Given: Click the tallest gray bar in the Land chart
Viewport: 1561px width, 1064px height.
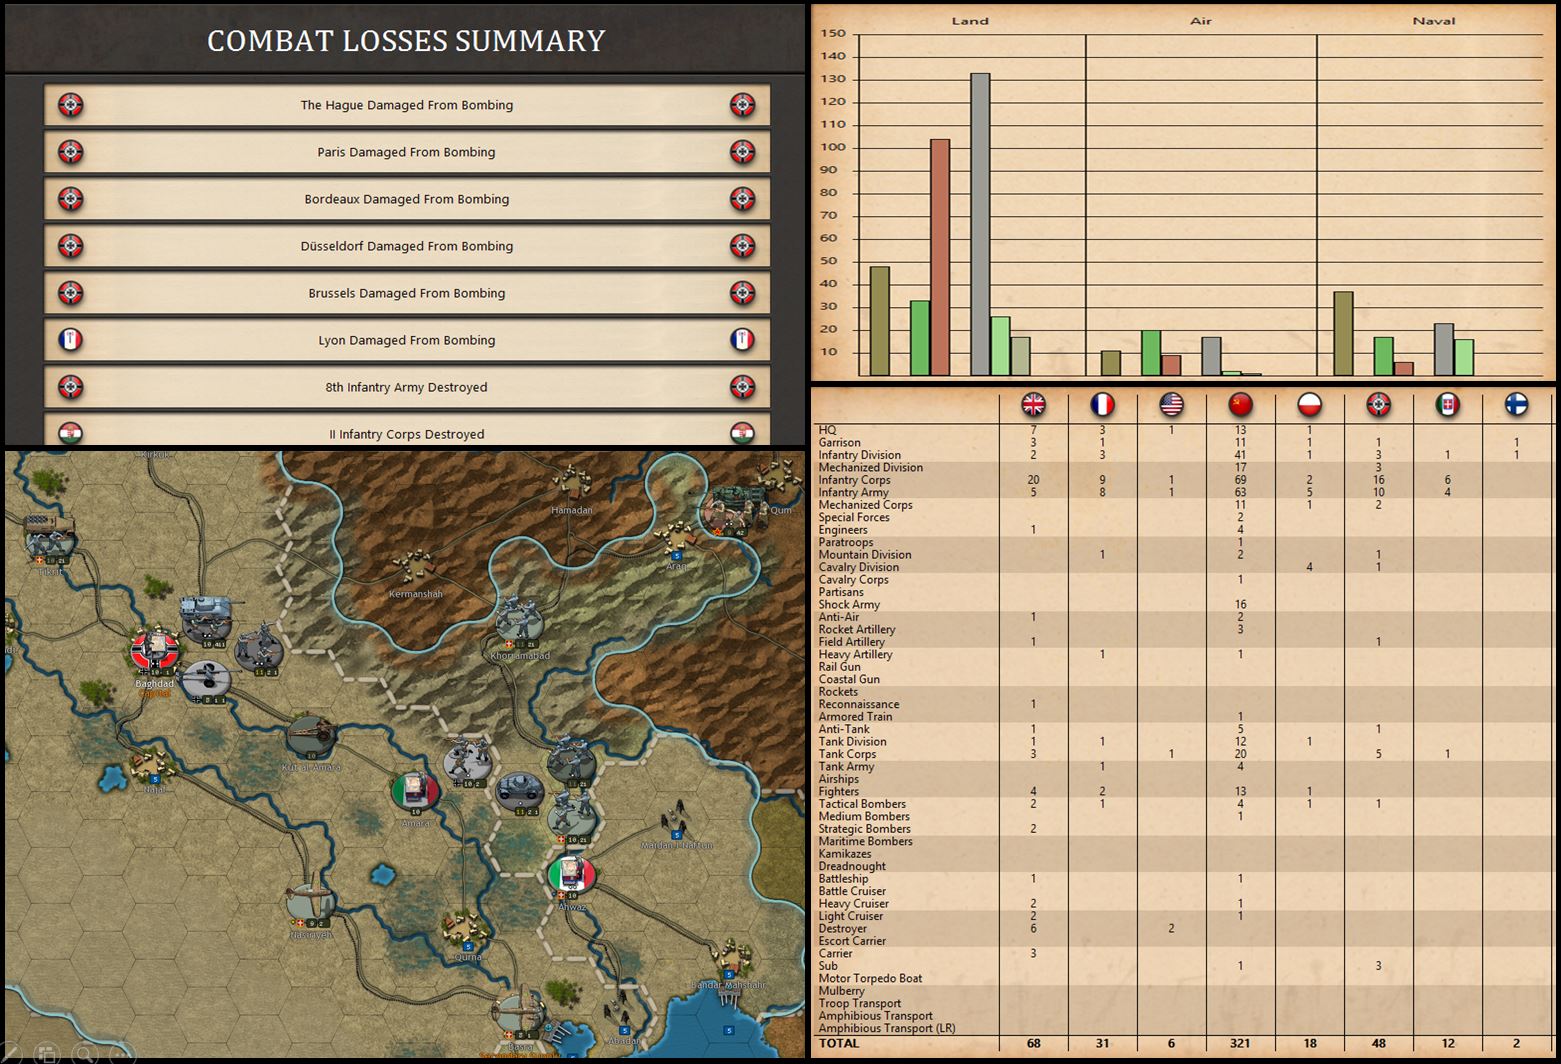Looking at the screenshot, I should 980,225.
